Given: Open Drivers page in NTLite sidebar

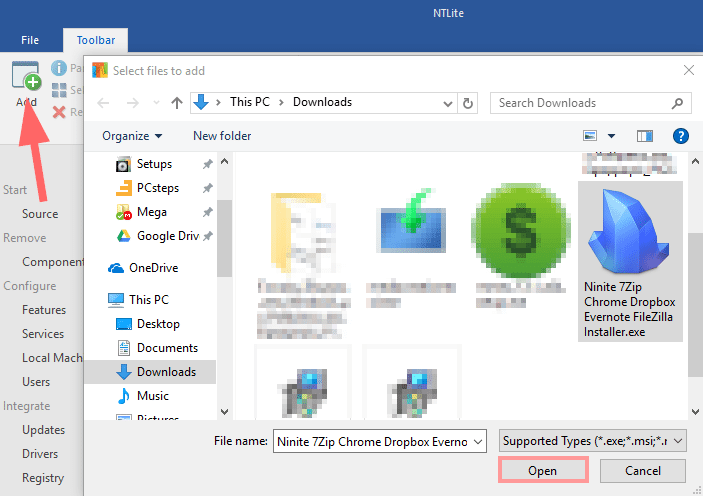Looking at the screenshot, I should (40, 454).
